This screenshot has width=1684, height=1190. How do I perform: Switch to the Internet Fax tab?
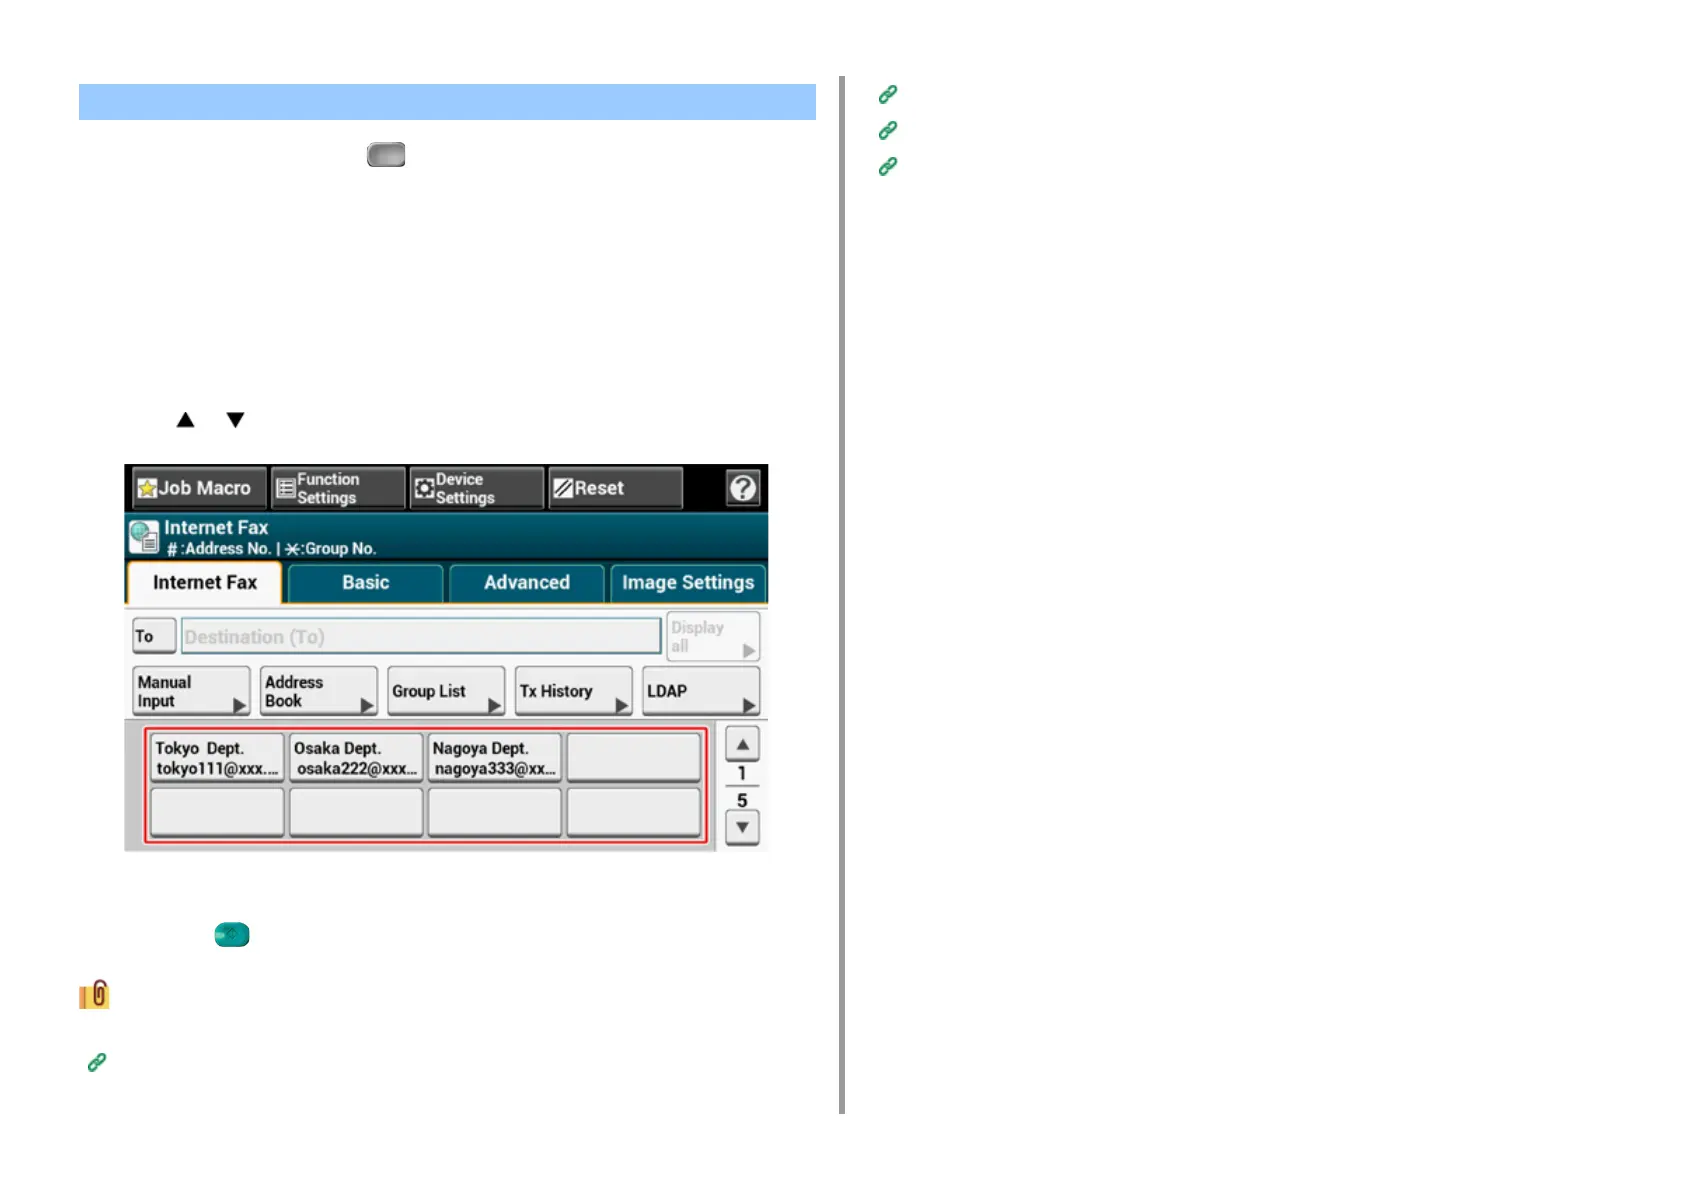(205, 583)
